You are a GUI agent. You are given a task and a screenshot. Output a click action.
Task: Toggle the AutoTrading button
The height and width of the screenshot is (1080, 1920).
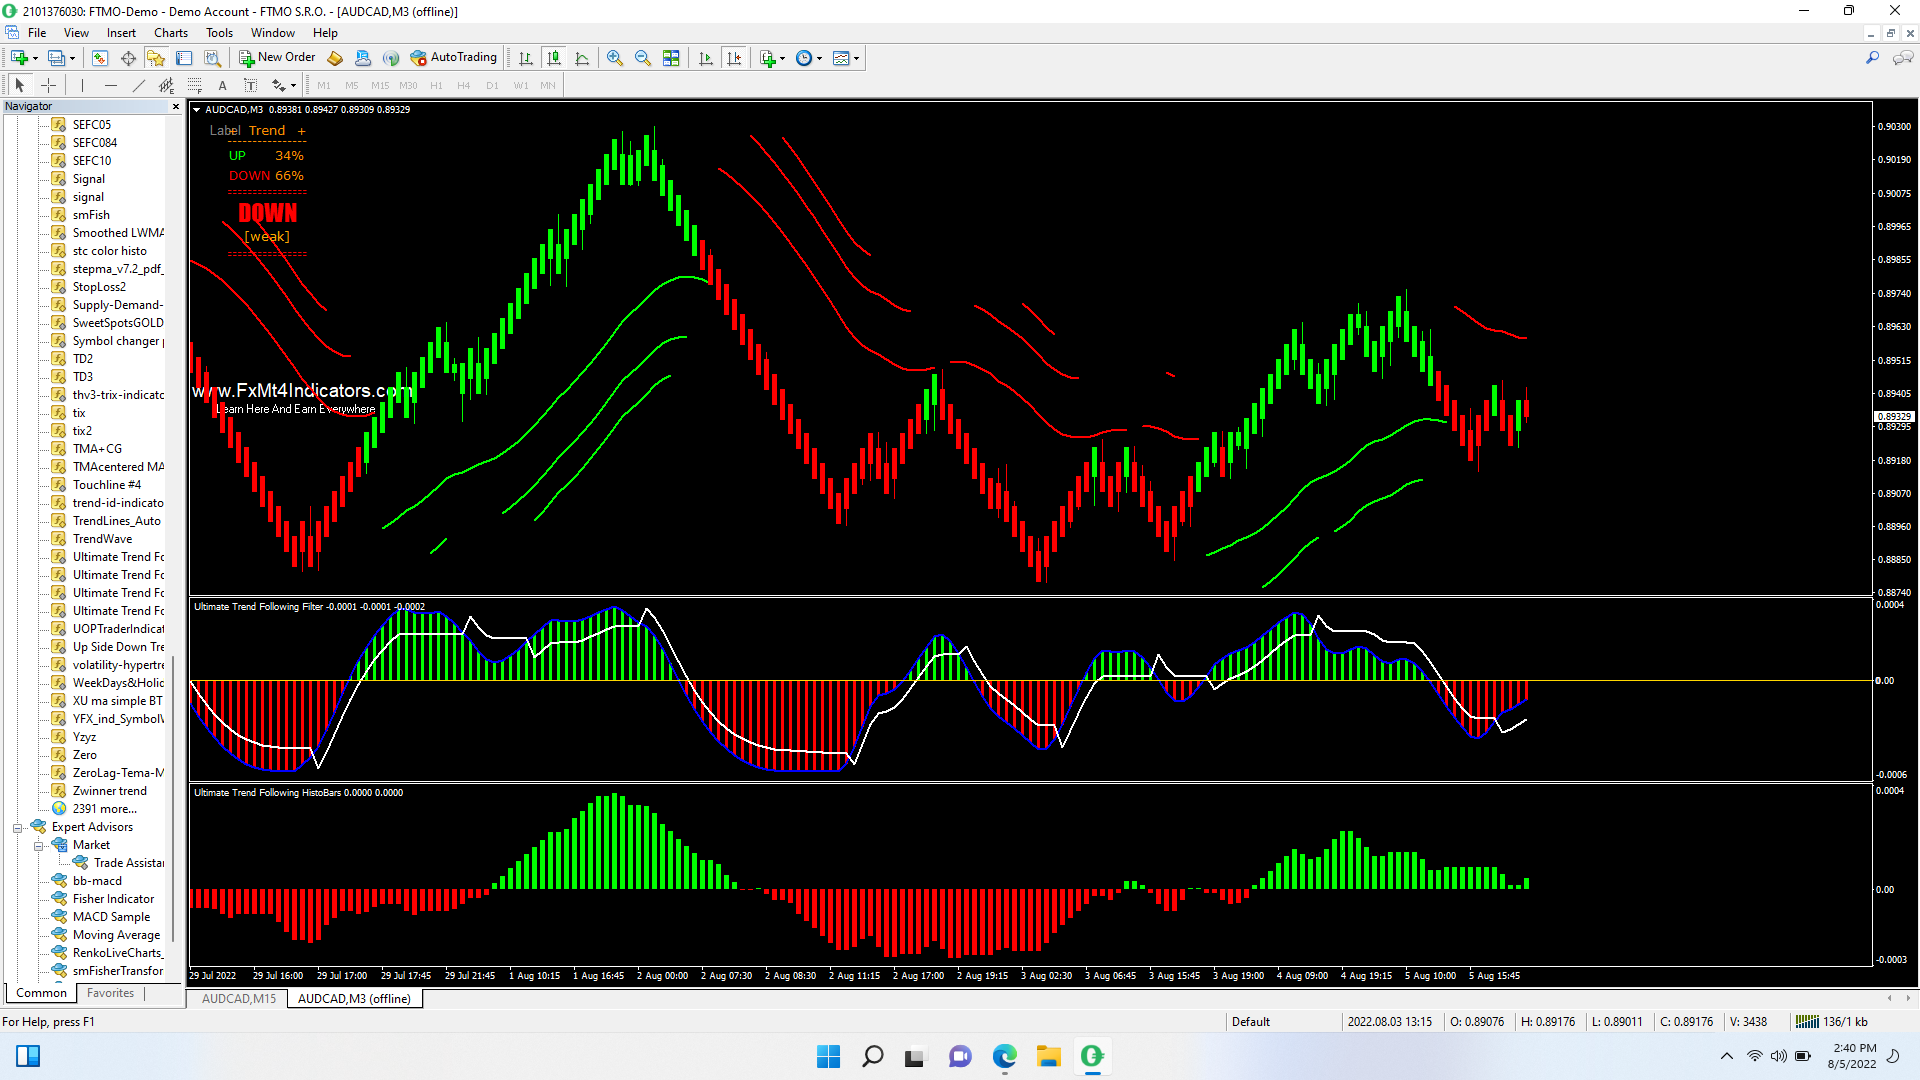pyautogui.click(x=453, y=57)
